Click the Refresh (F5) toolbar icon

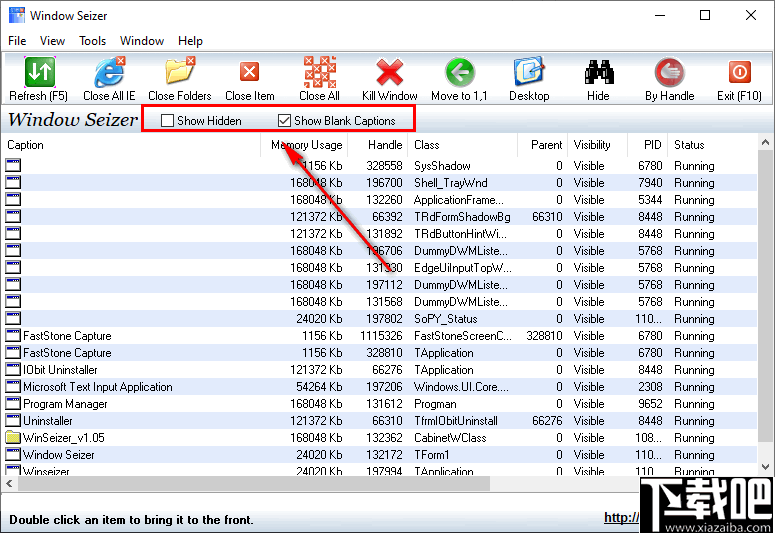(40, 72)
